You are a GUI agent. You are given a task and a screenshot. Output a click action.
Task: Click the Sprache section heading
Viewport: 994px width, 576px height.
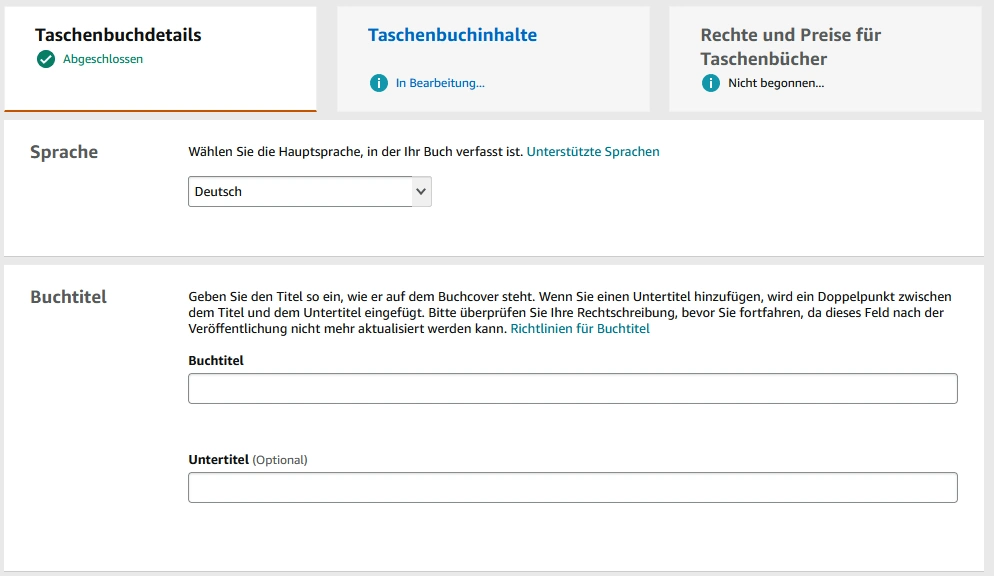click(64, 152)
